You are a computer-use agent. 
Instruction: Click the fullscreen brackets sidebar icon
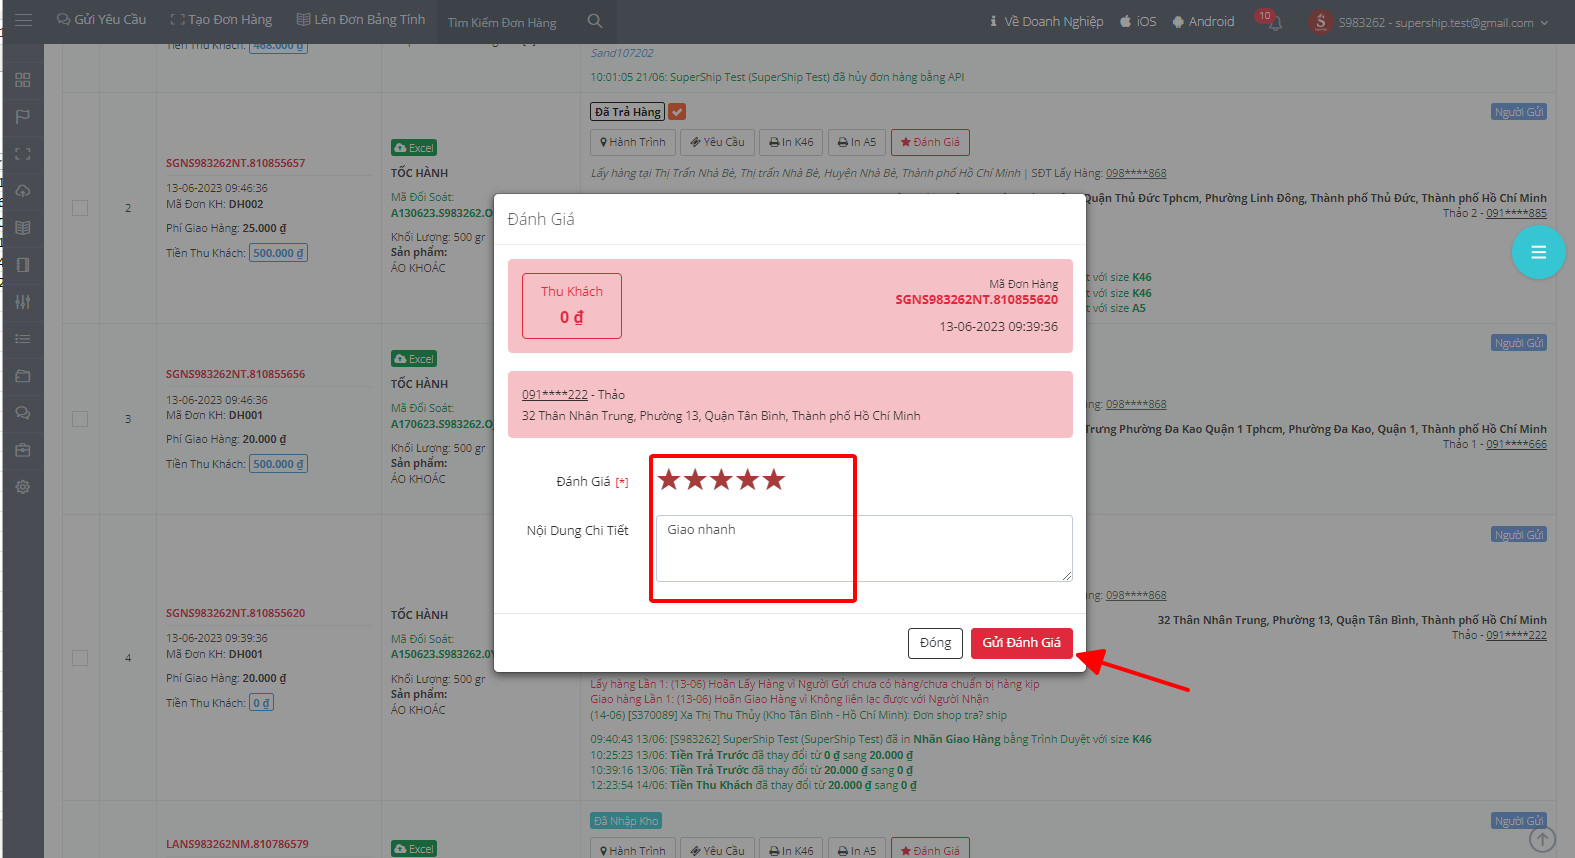(23, 154)
